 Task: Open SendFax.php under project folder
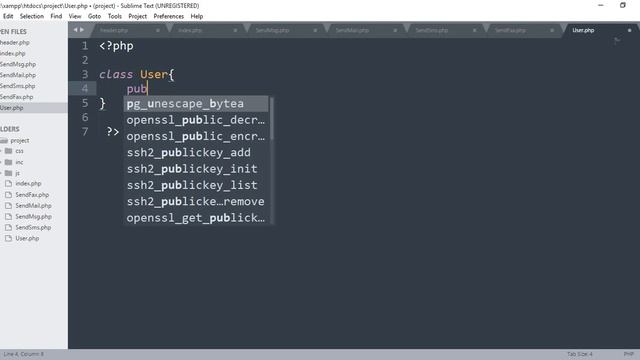32,195
